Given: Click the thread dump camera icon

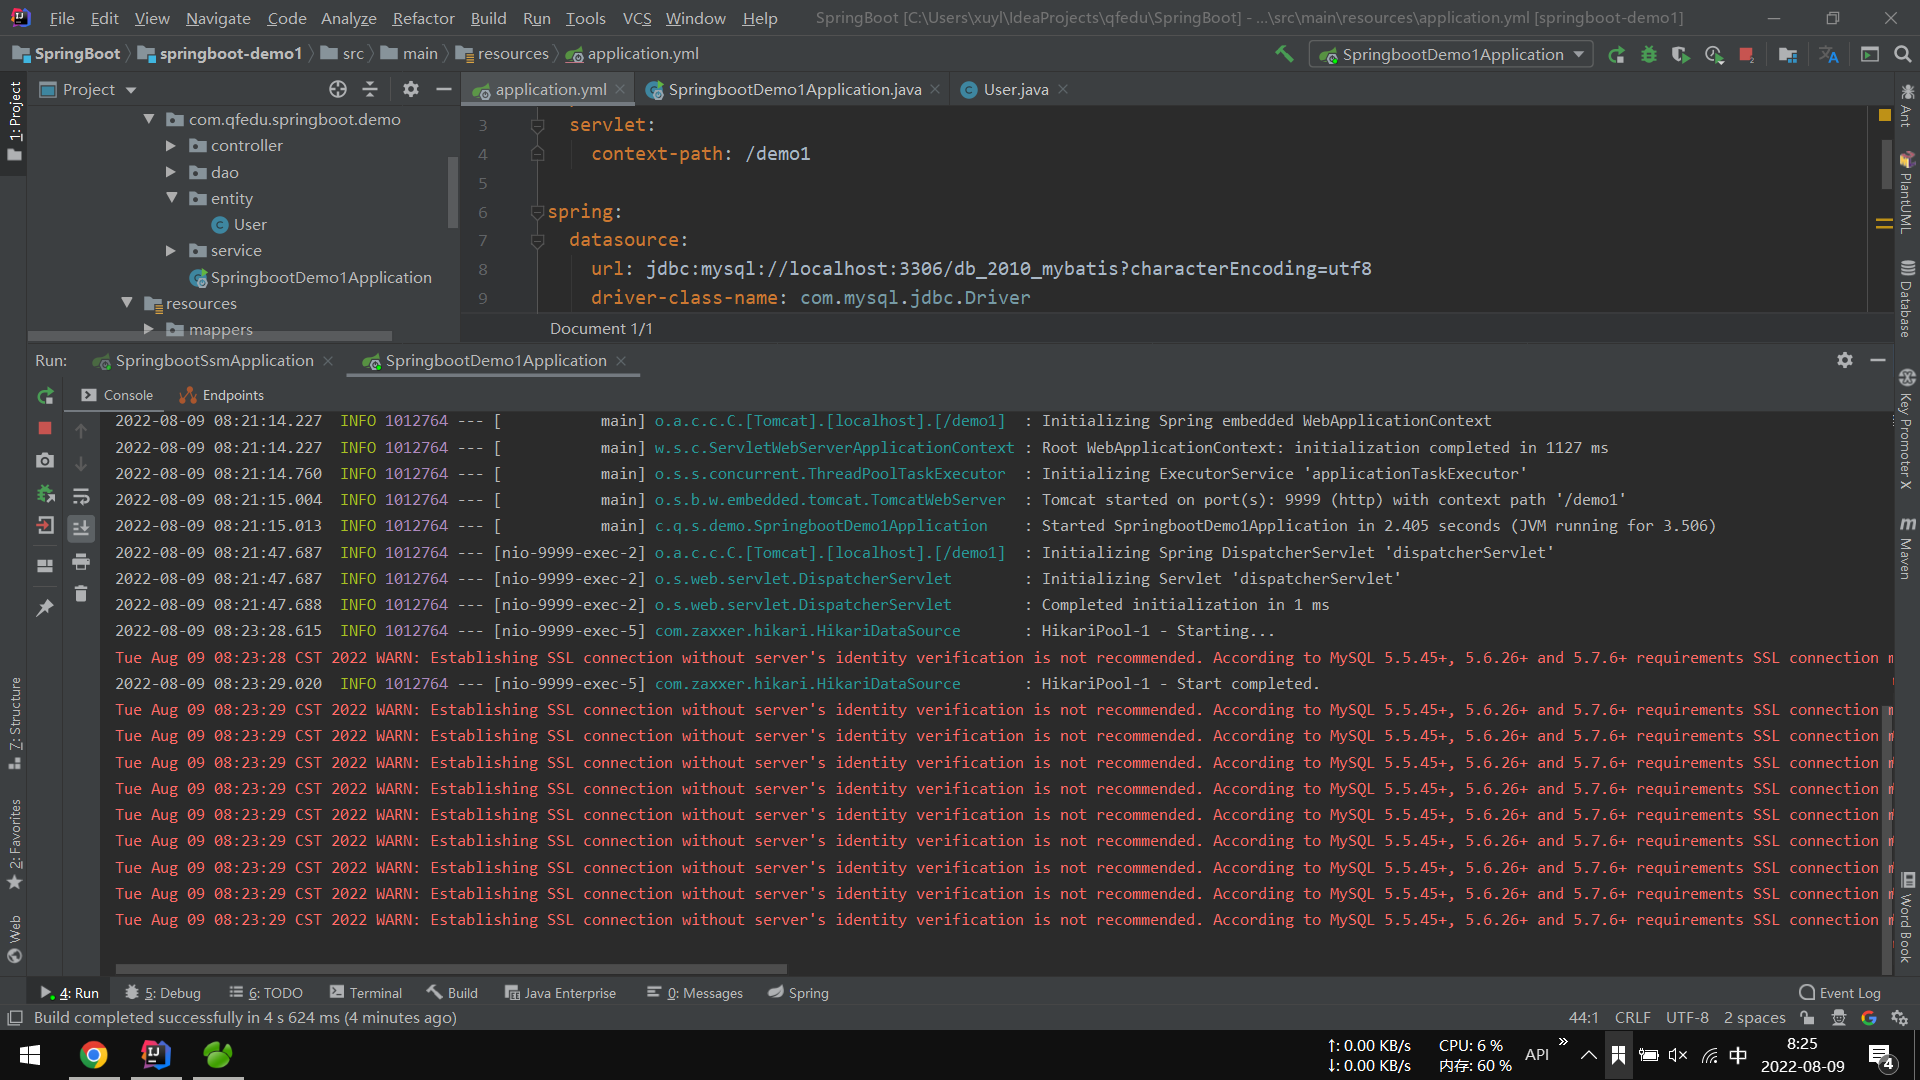Looking at the screenshot, I should click(45, 460).
